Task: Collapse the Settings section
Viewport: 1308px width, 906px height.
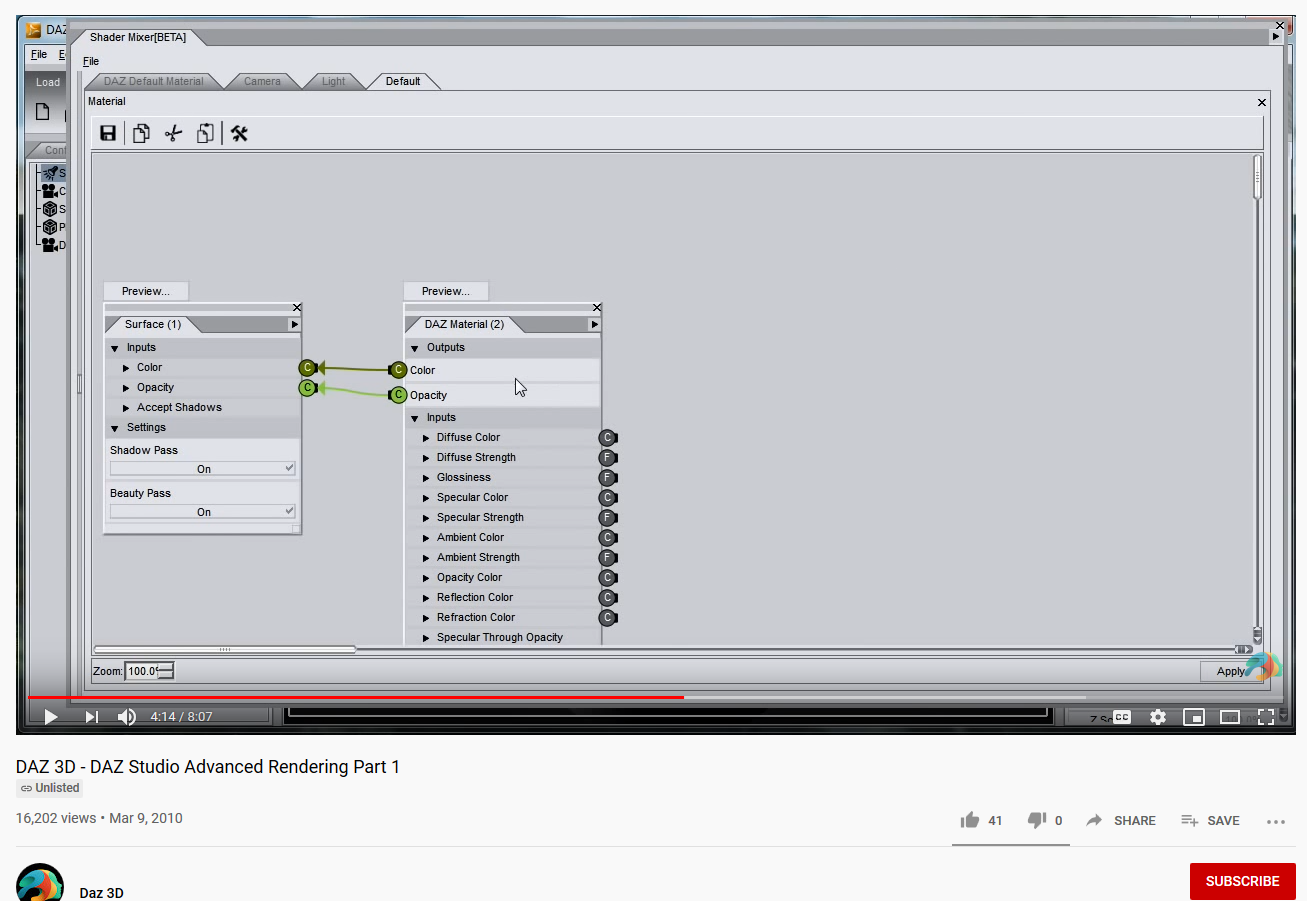Action: [x=114, y=428]
